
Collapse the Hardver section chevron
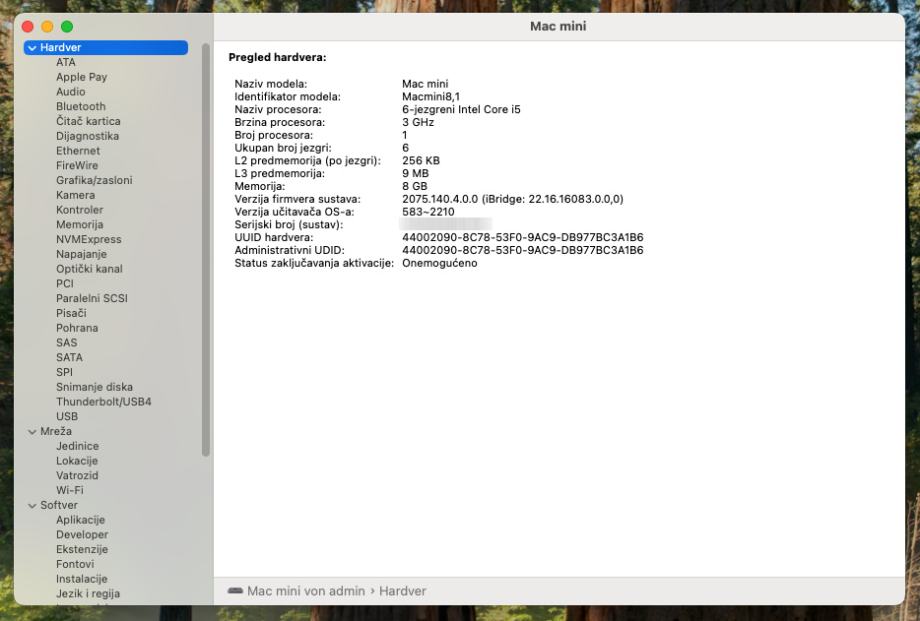pos(32,48)
